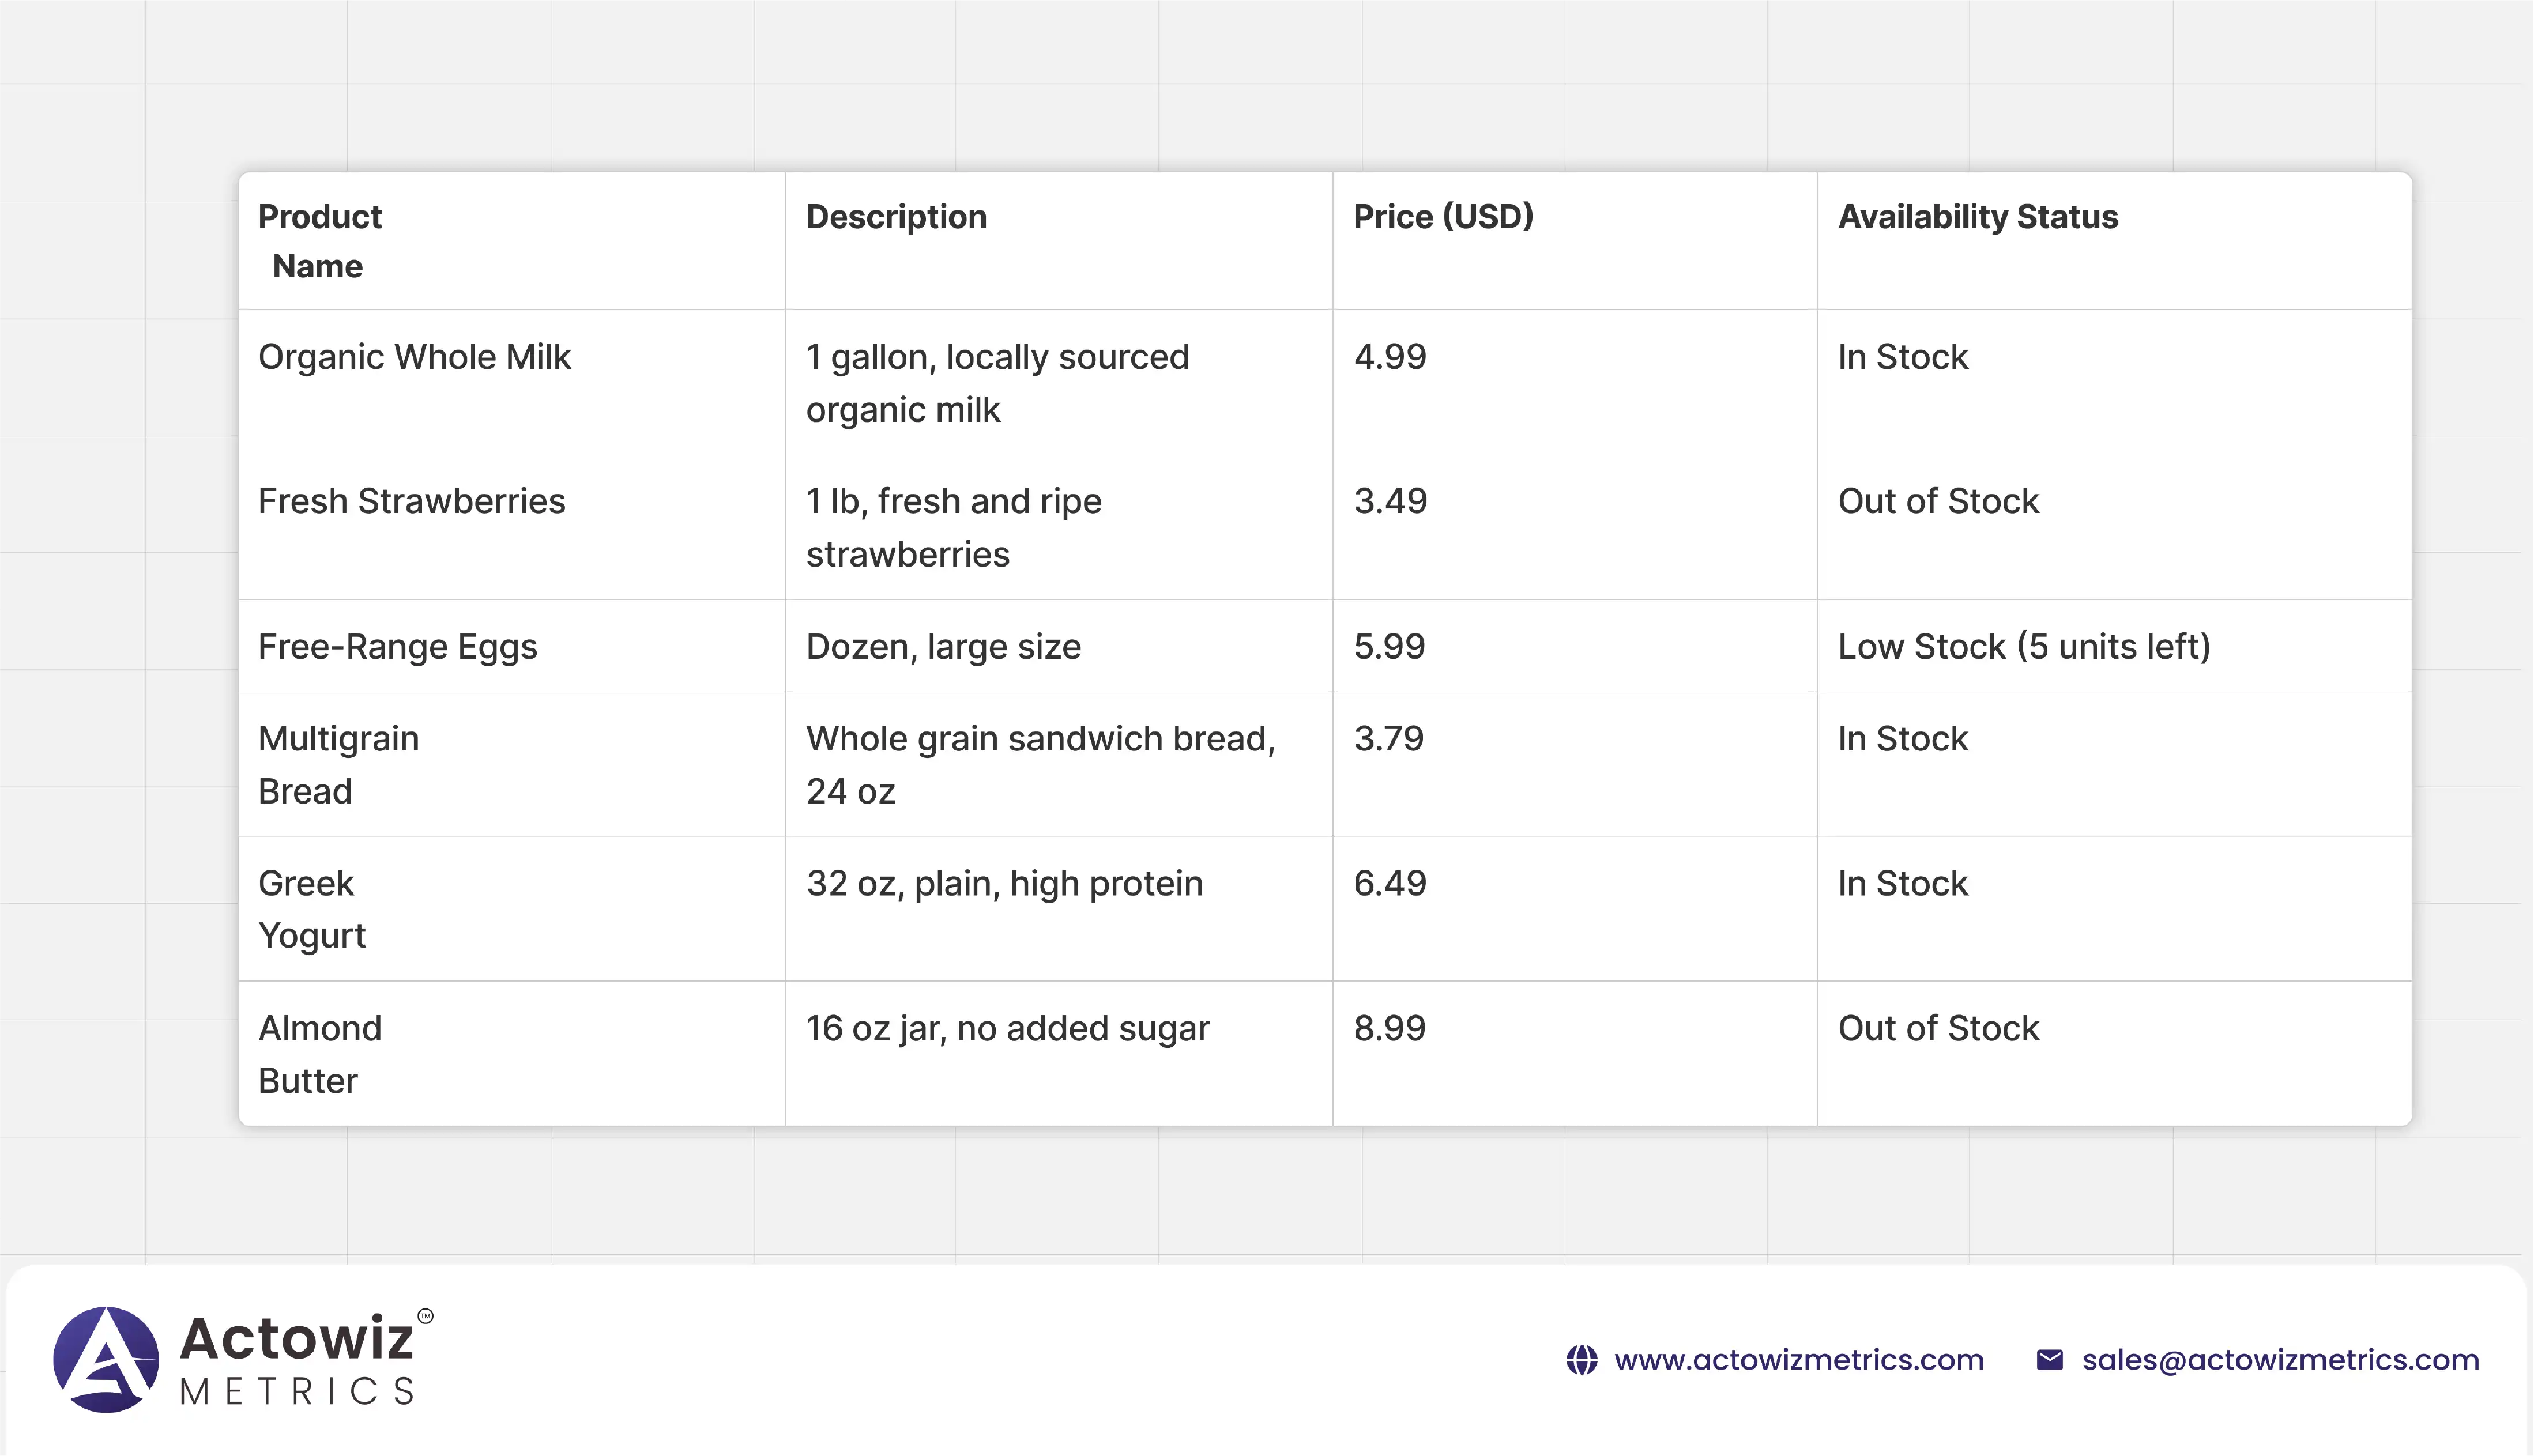
Task: Select the Free-Range Eggs row name
Action: click(397, 647)
